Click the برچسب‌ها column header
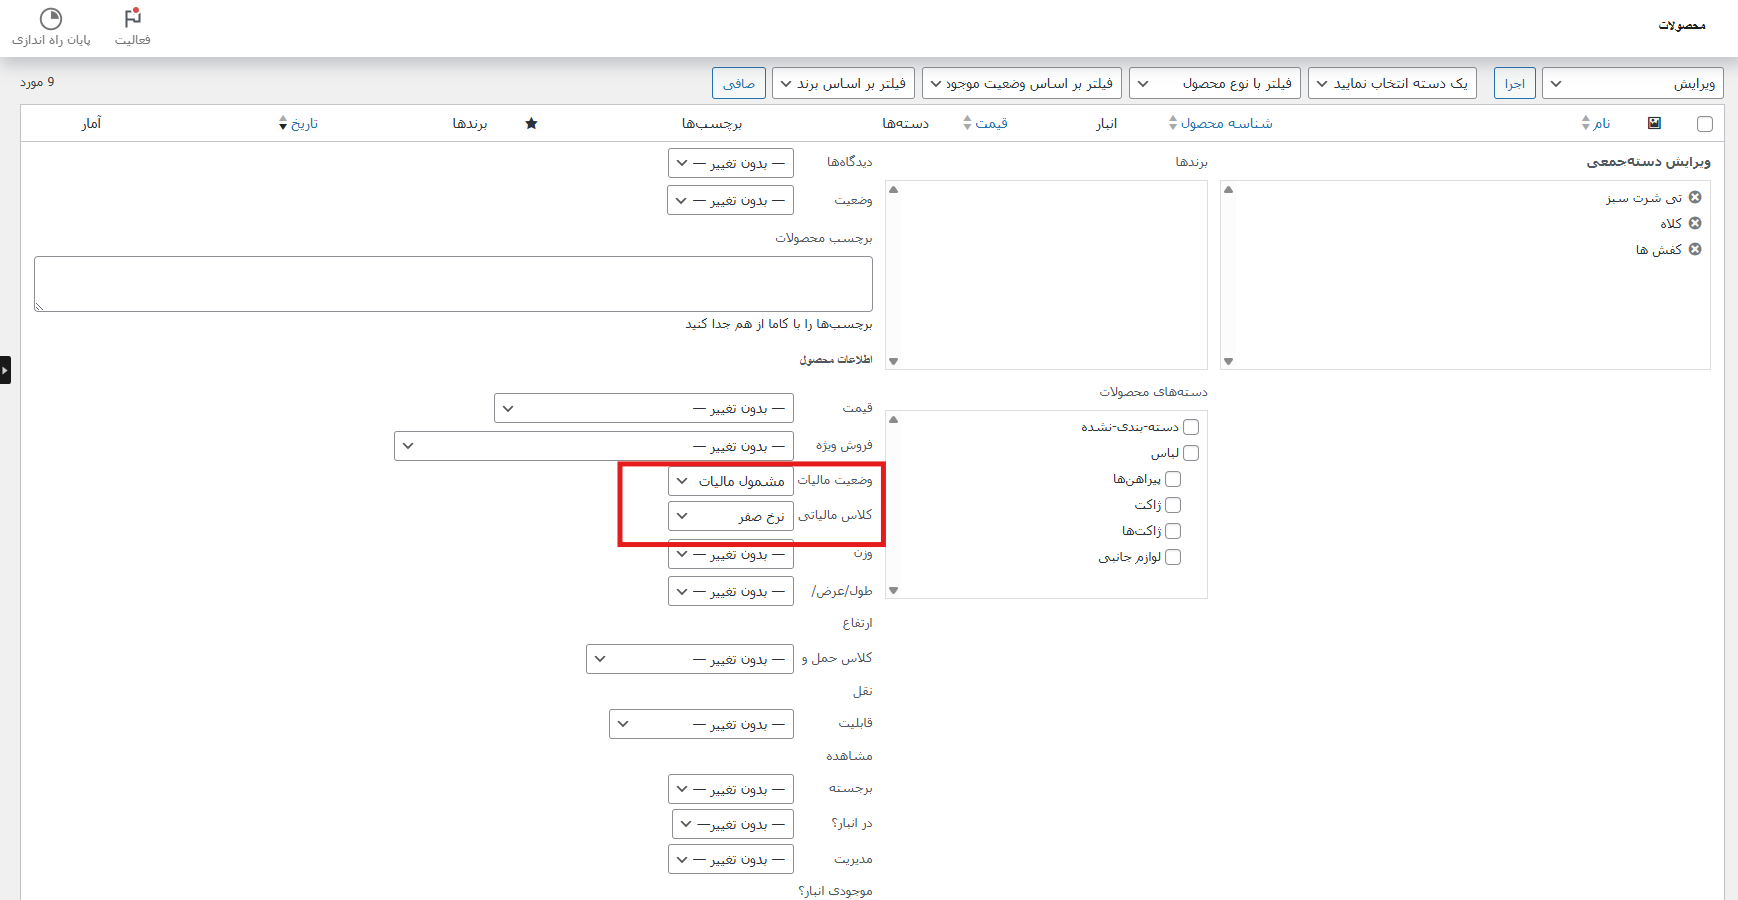This screenshot has height=900, width=1738. 712,123
